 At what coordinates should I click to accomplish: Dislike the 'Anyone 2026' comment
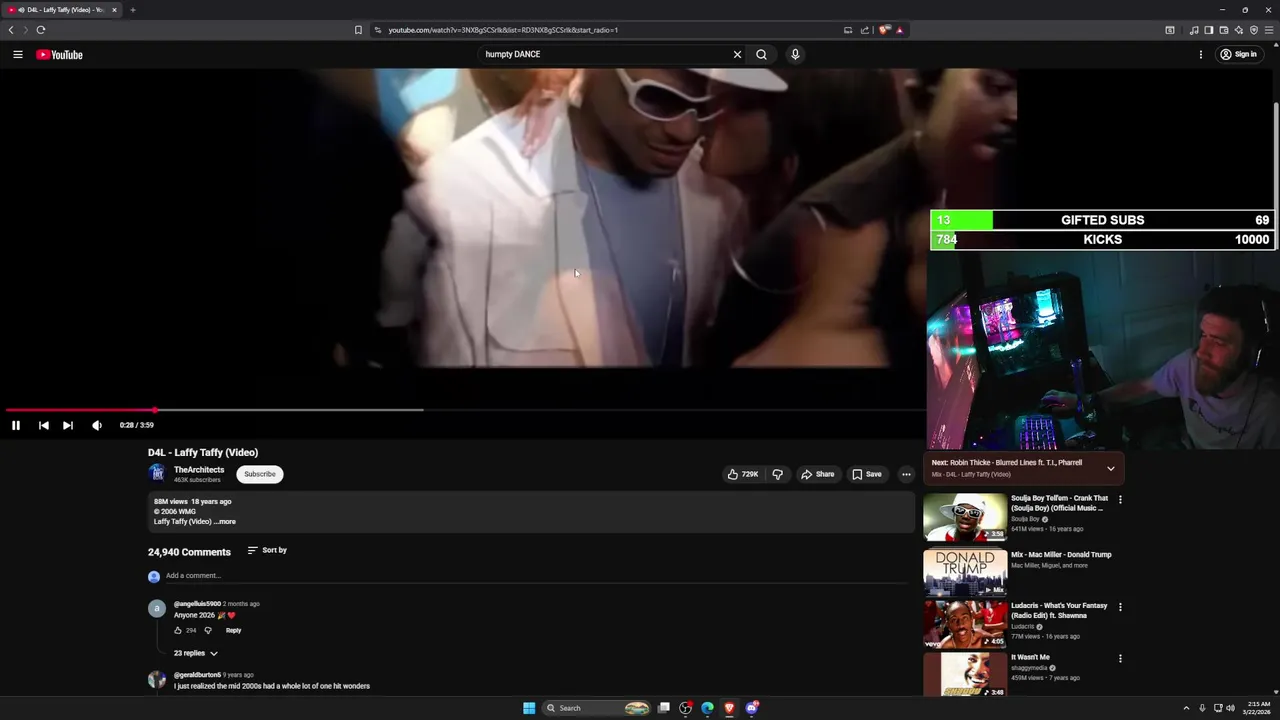[208, 630]
